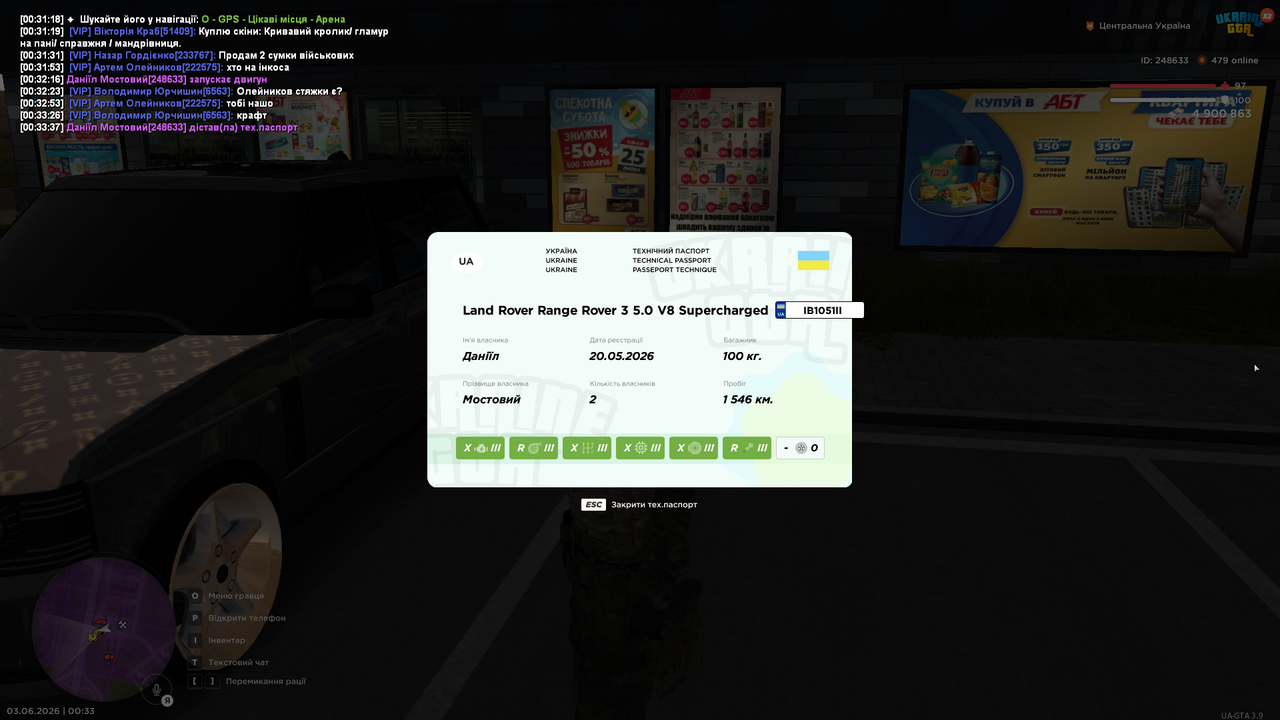The image size is (1280, 720).
Task: Click the Відкрити телефон hint label
Action: pos(247,618)
